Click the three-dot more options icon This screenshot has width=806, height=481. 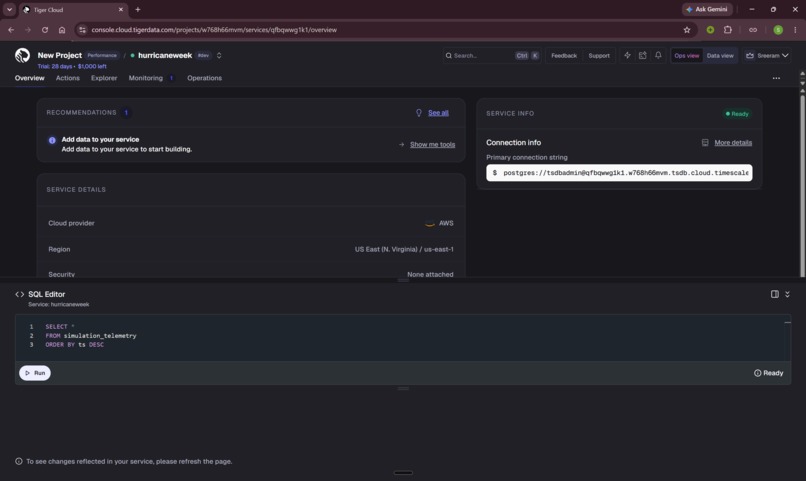(x=776, y=78)
